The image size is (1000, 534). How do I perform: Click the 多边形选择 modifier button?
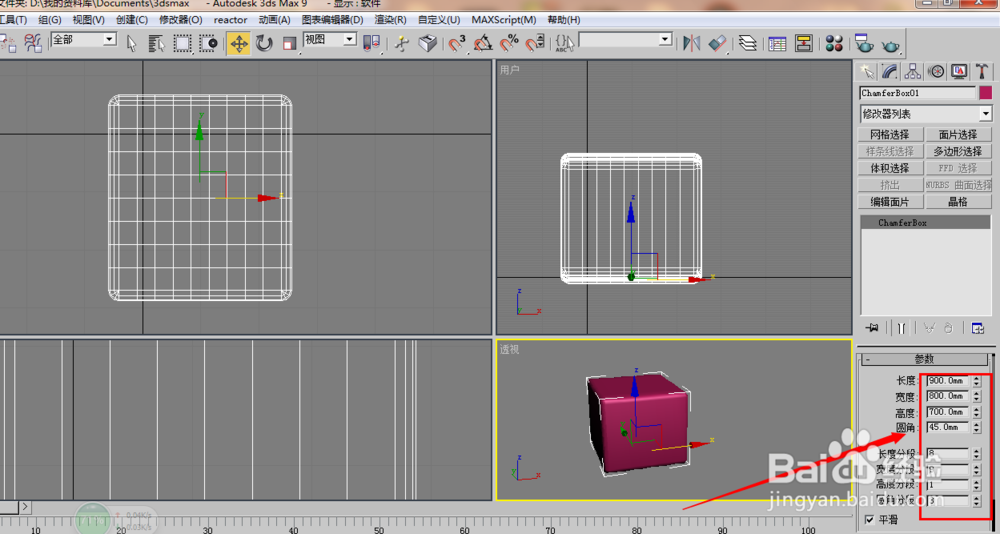(x=958, y=151)
